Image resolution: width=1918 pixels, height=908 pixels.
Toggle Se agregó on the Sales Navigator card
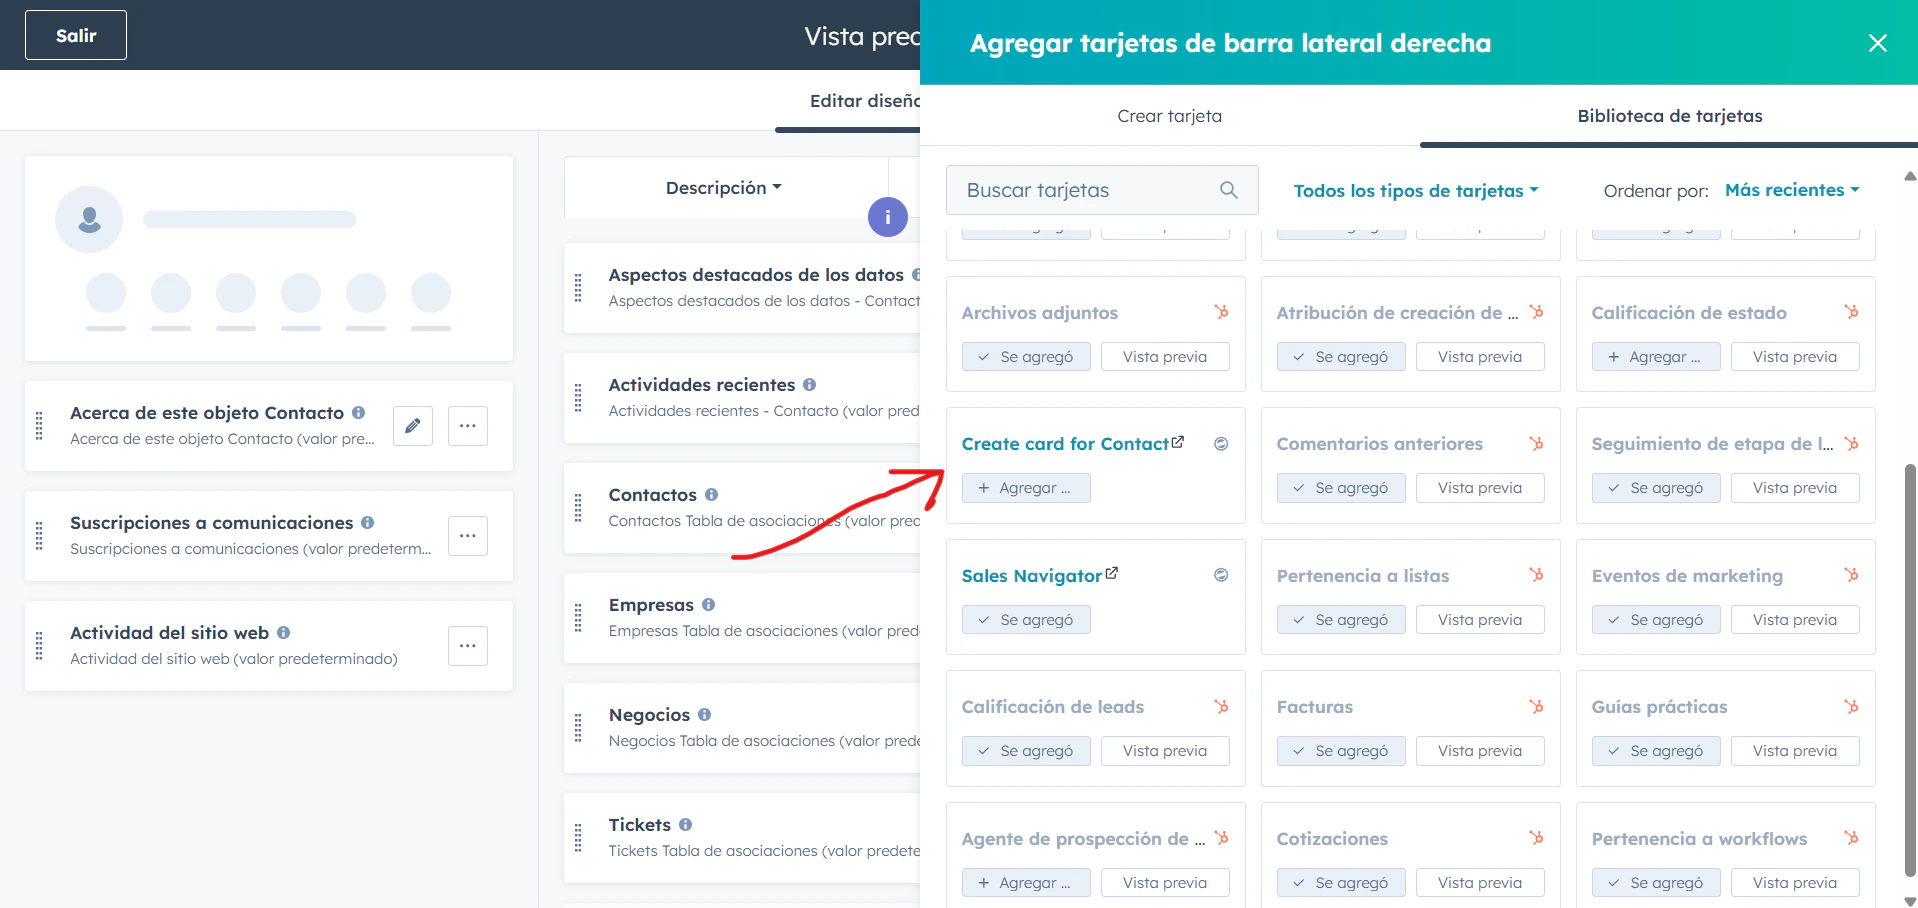click(x=1026, y=619)
